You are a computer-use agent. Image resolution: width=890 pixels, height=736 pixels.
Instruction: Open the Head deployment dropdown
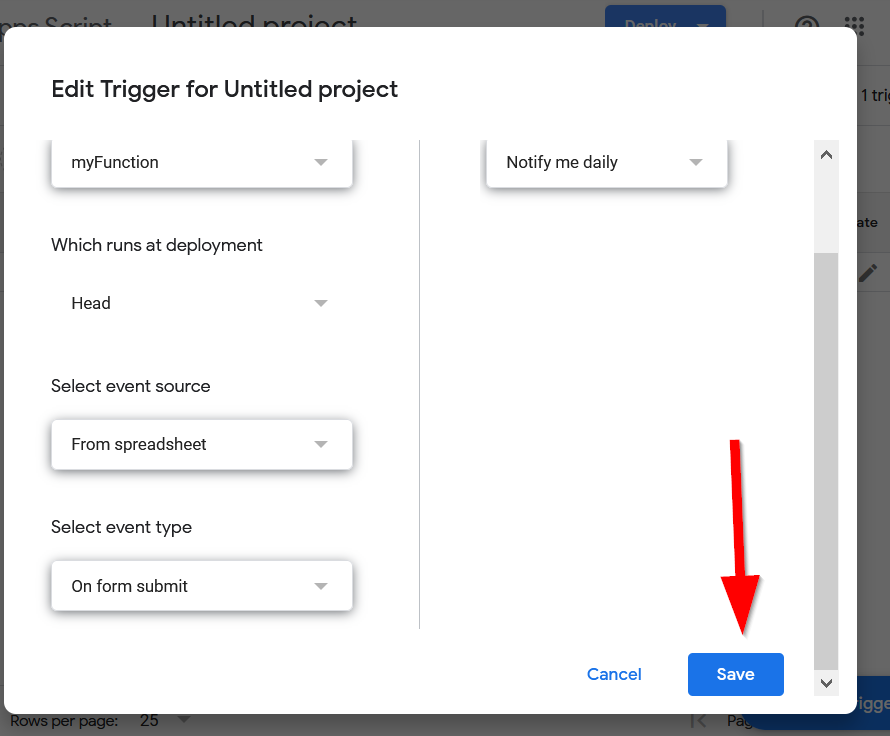coord(201,303)
